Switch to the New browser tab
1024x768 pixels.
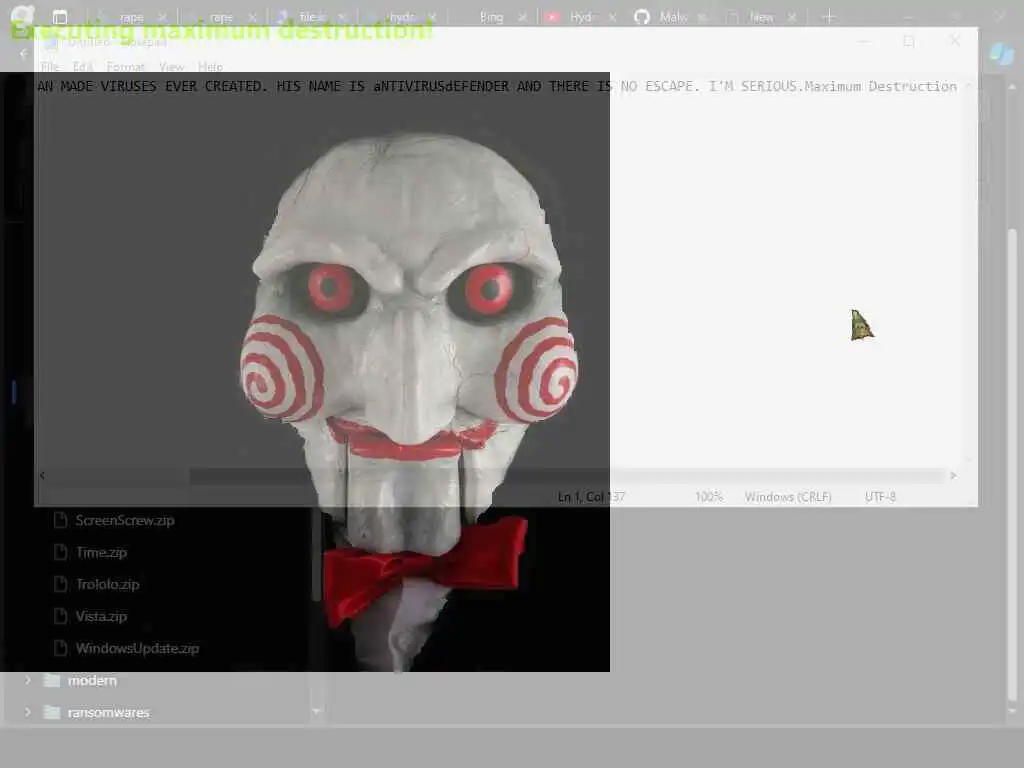tap(761, 17)
